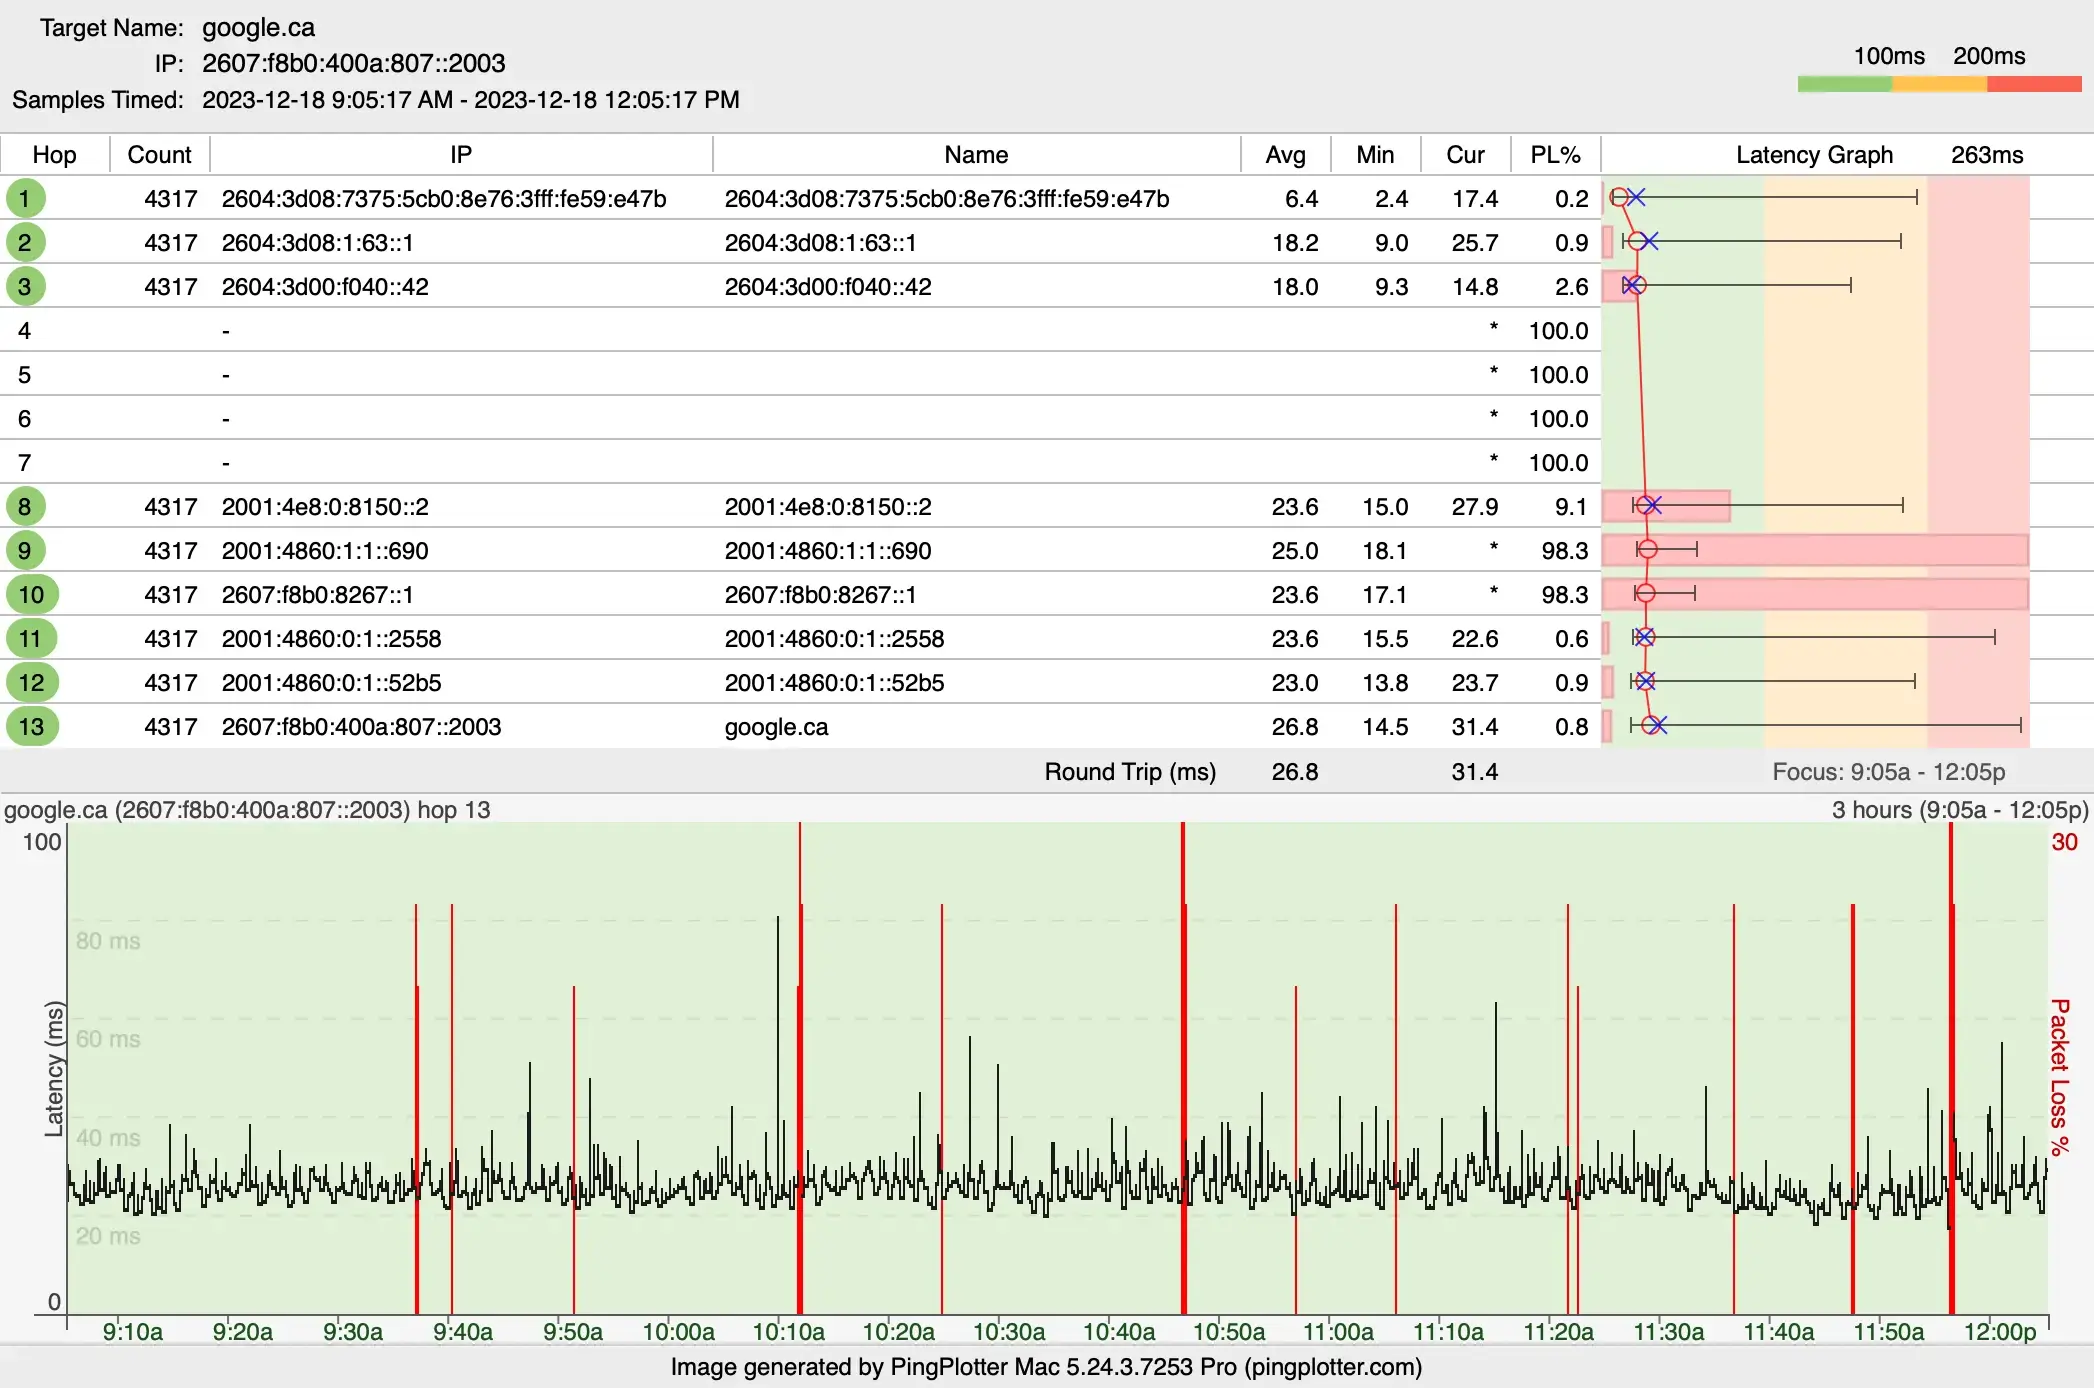Select IP 2604:3d08:1:63::1 in hop 2
Image resolution: width=2094 pixels, height=1388 pixels.
[317, 243]
